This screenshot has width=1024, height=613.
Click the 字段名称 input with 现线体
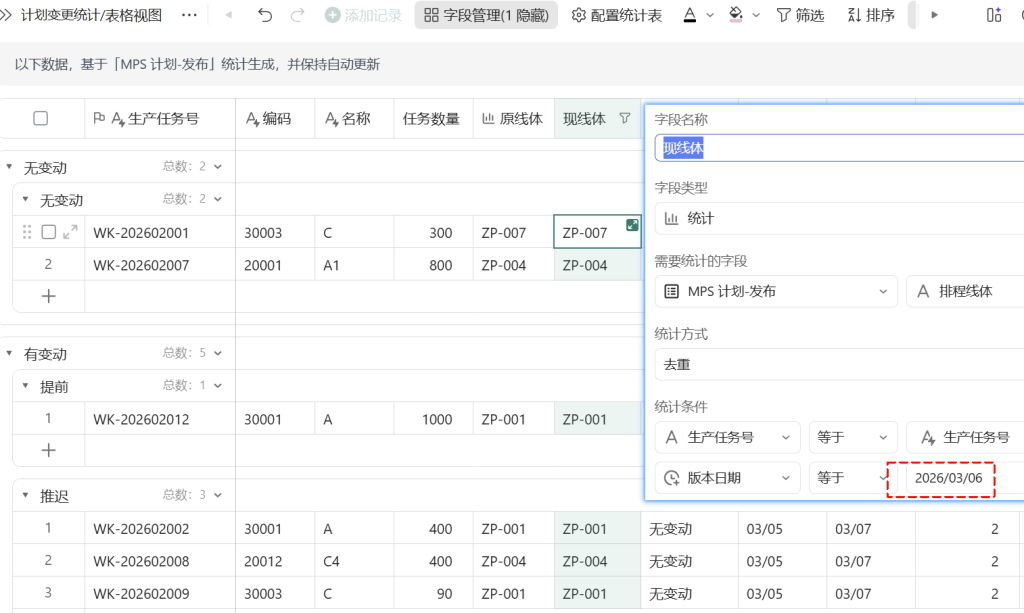click(839, 148)
